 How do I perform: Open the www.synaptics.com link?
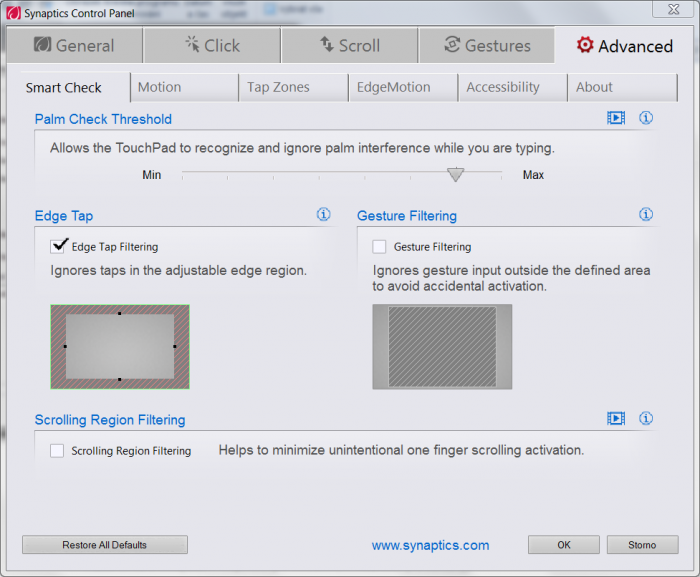point(430,545)
